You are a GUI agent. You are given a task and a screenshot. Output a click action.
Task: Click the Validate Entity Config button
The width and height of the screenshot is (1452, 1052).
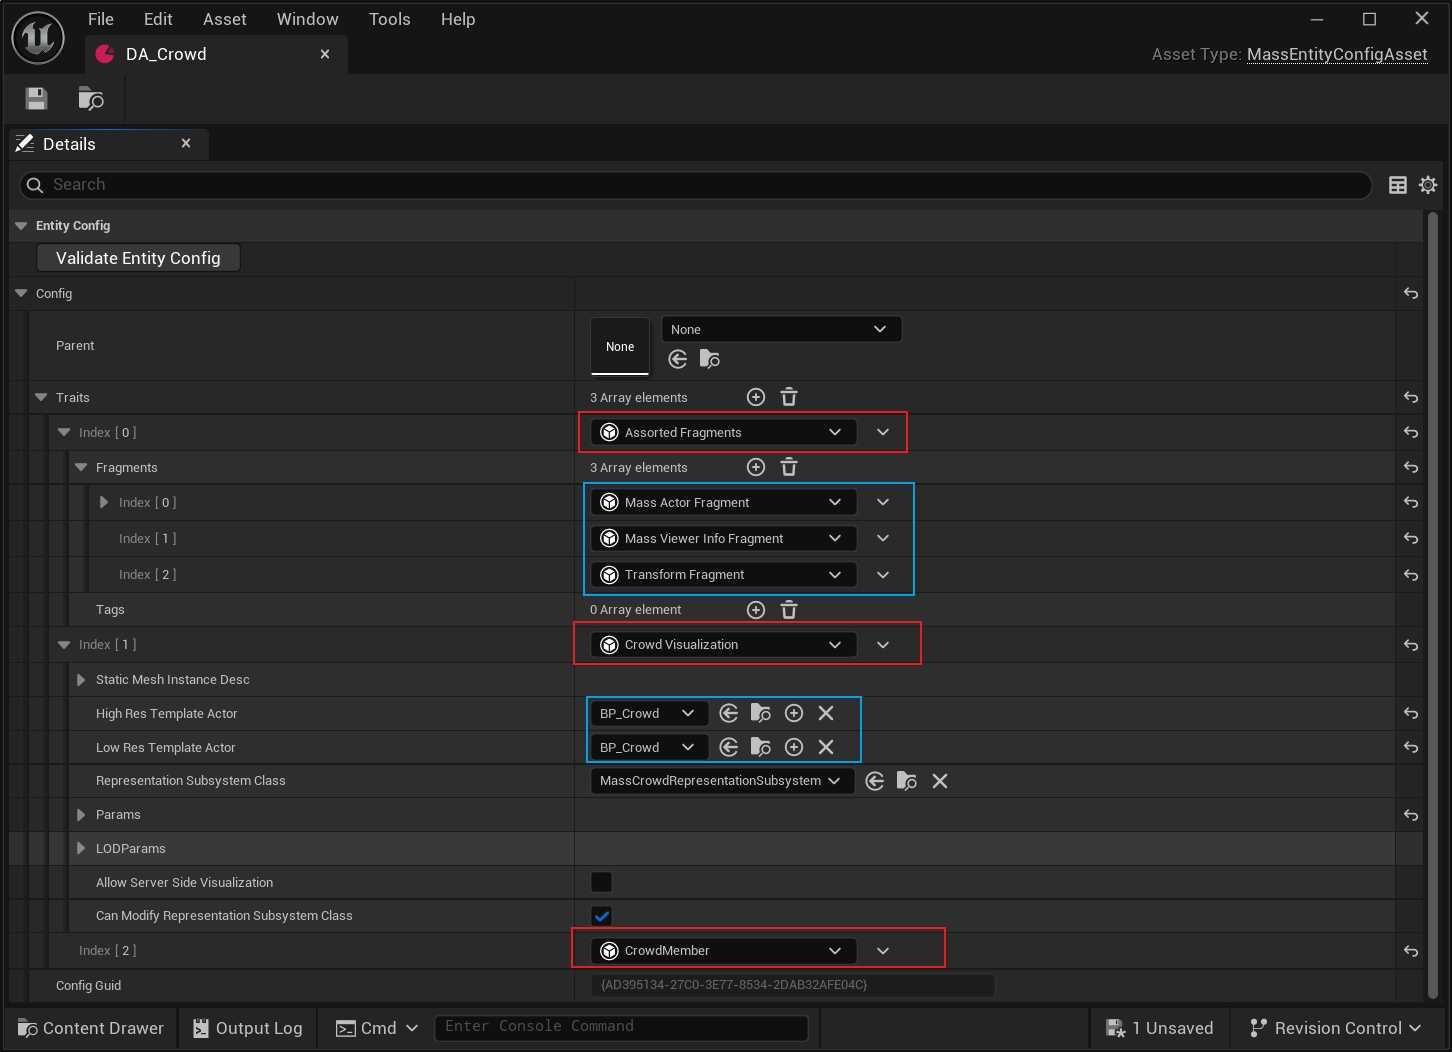[138, 258]
